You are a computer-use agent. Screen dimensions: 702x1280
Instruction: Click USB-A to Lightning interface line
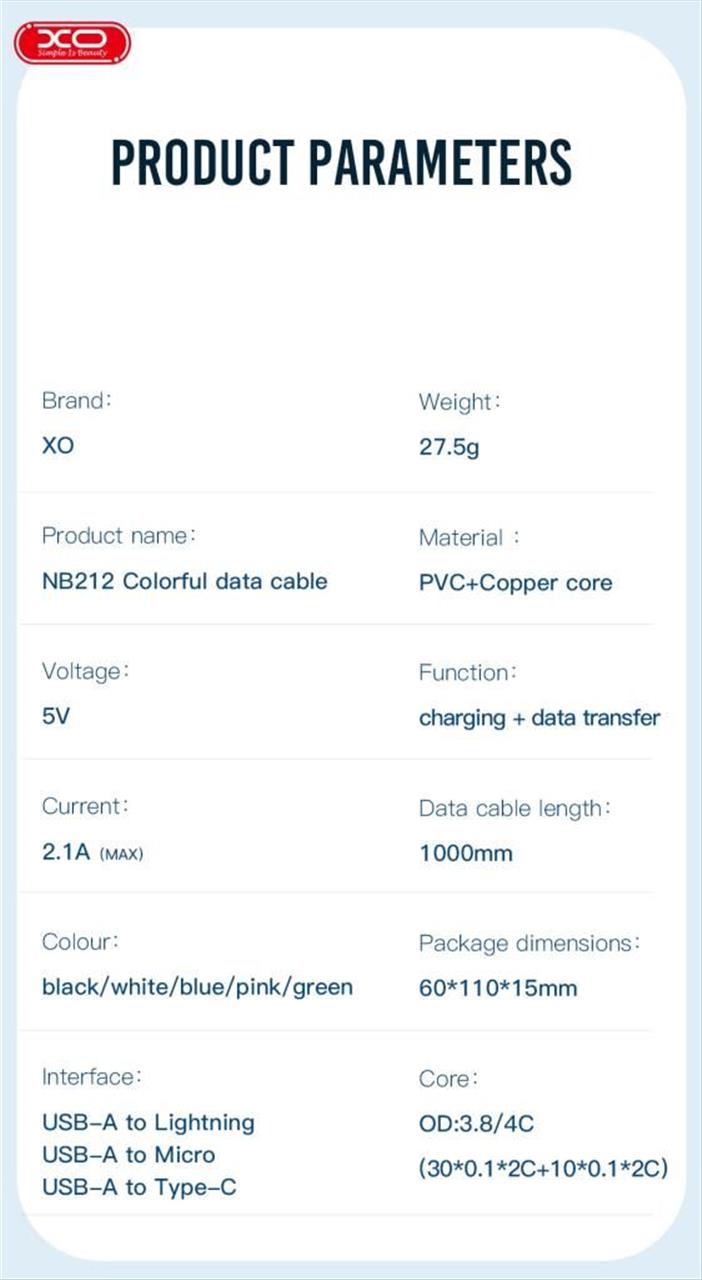coord(148,1123)
